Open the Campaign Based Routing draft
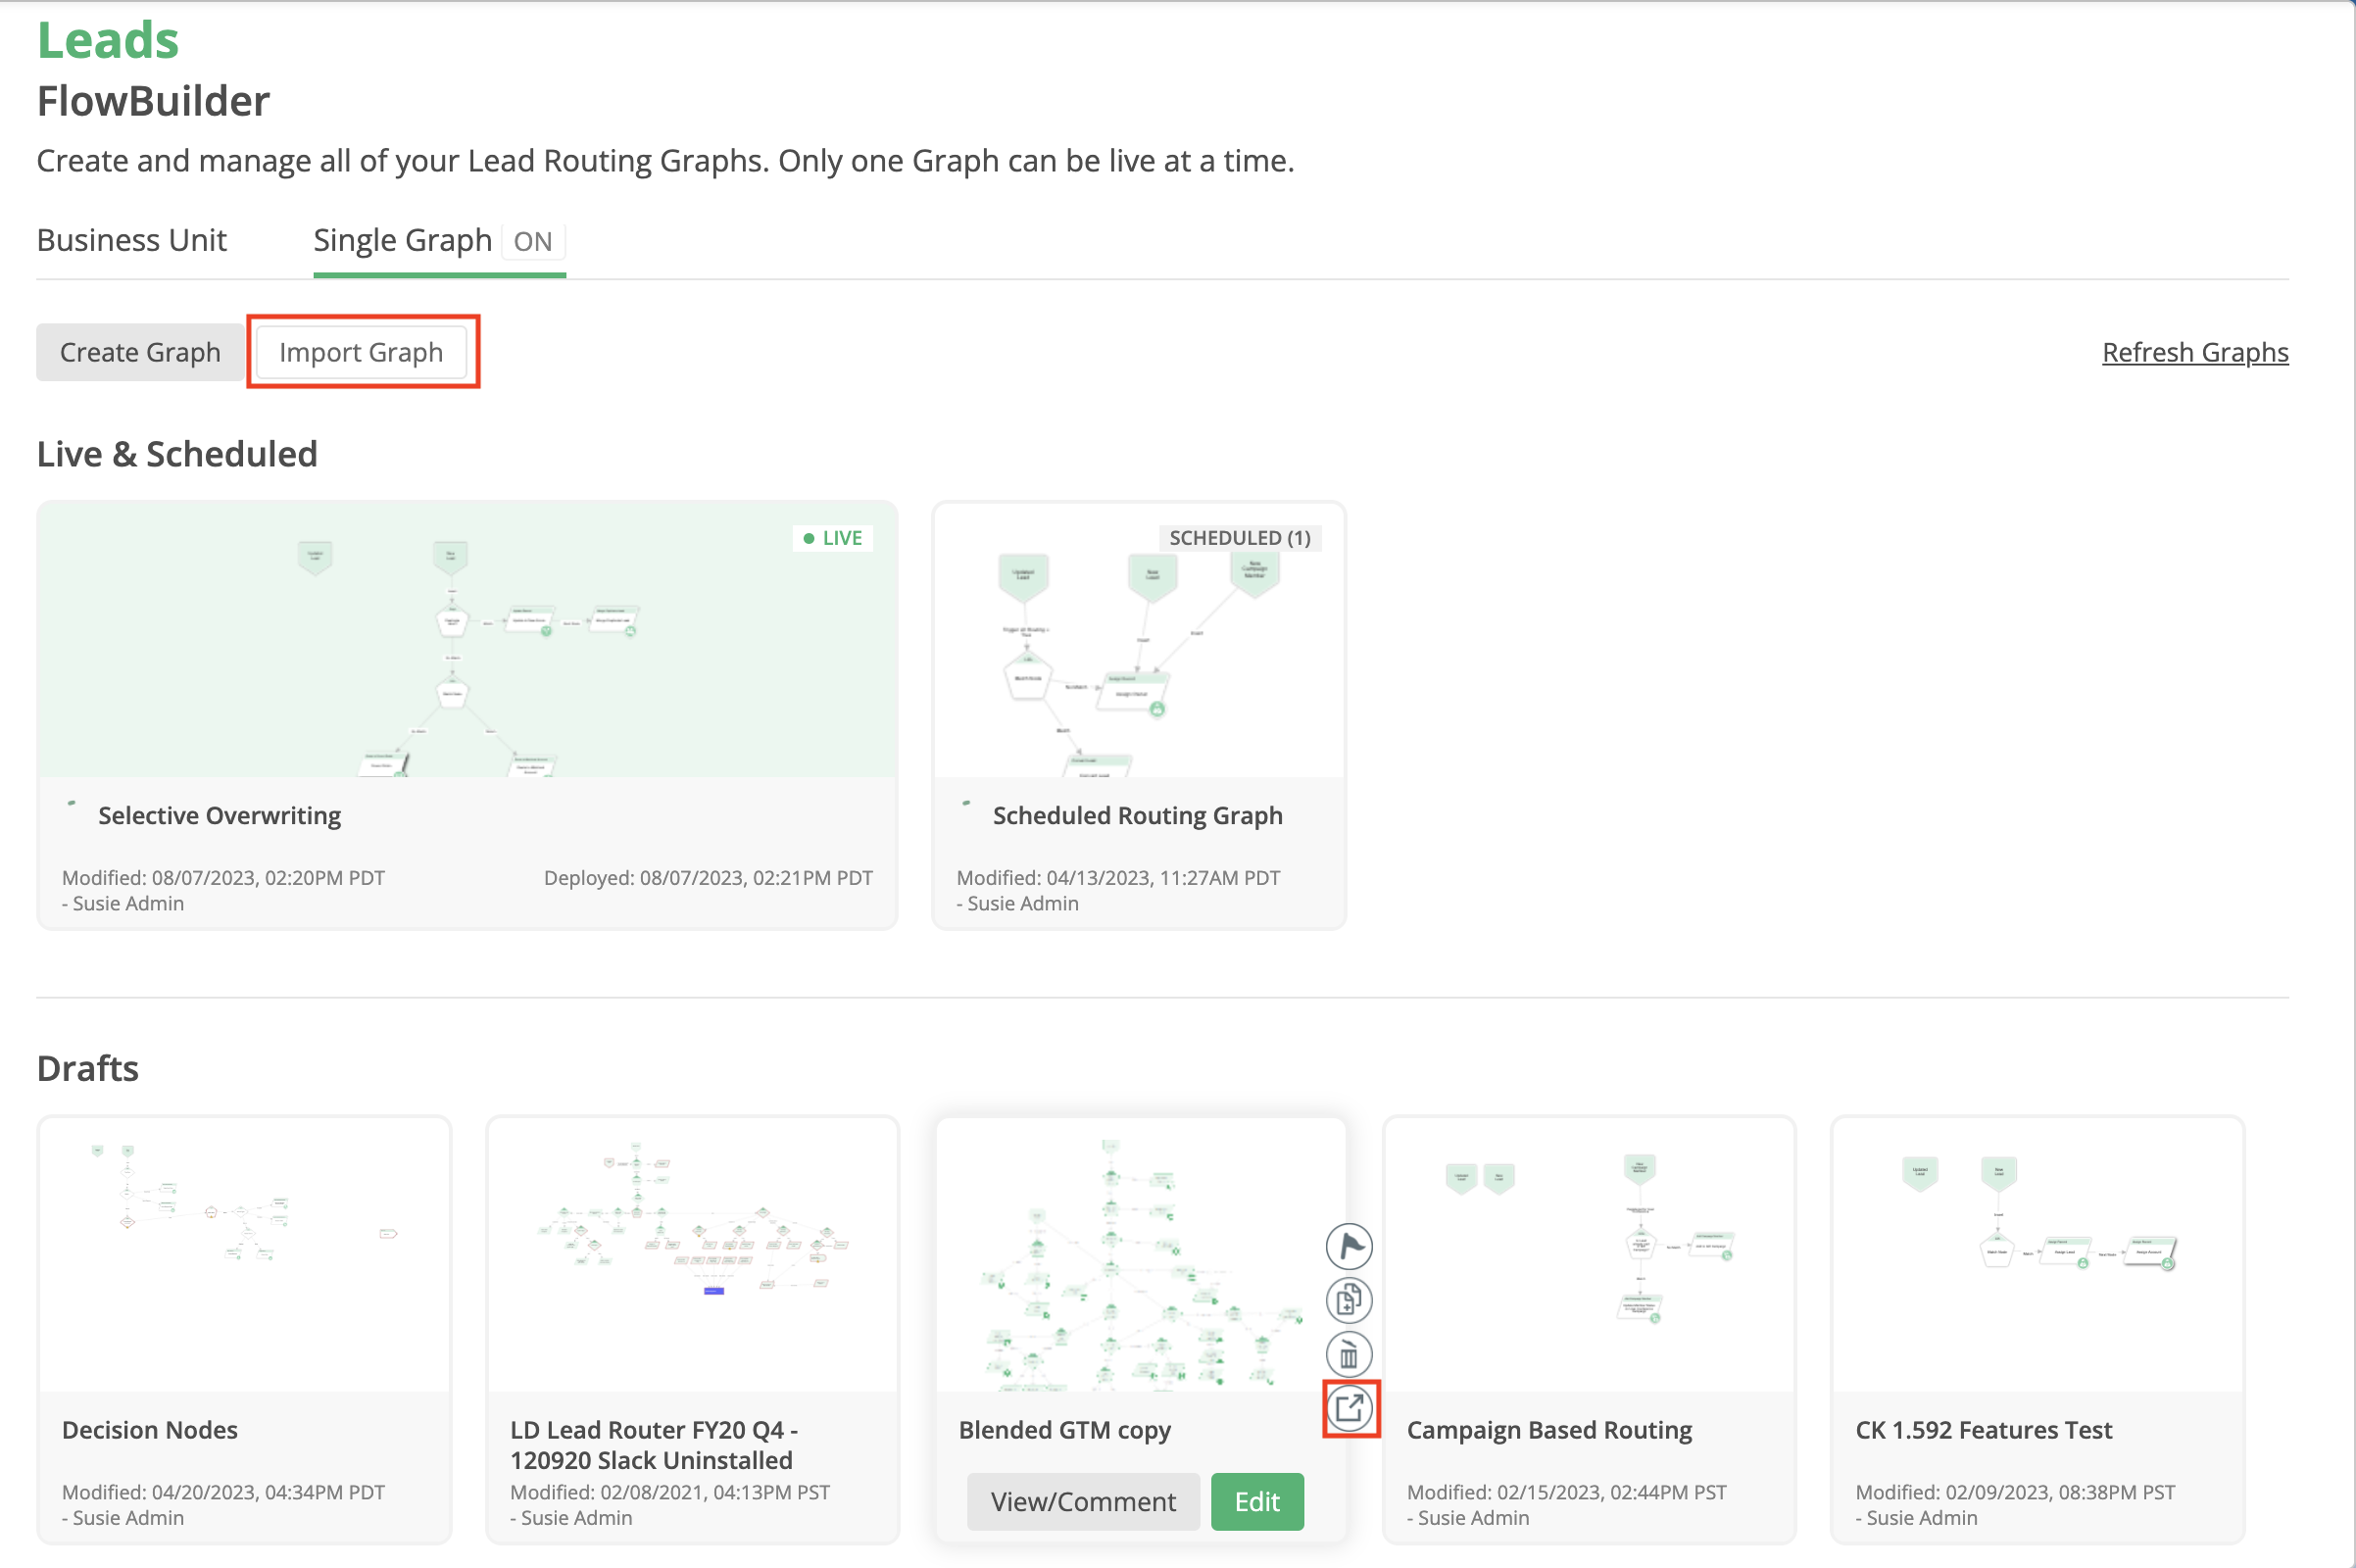The image size is (2356, 1568). [1588, 1254]
